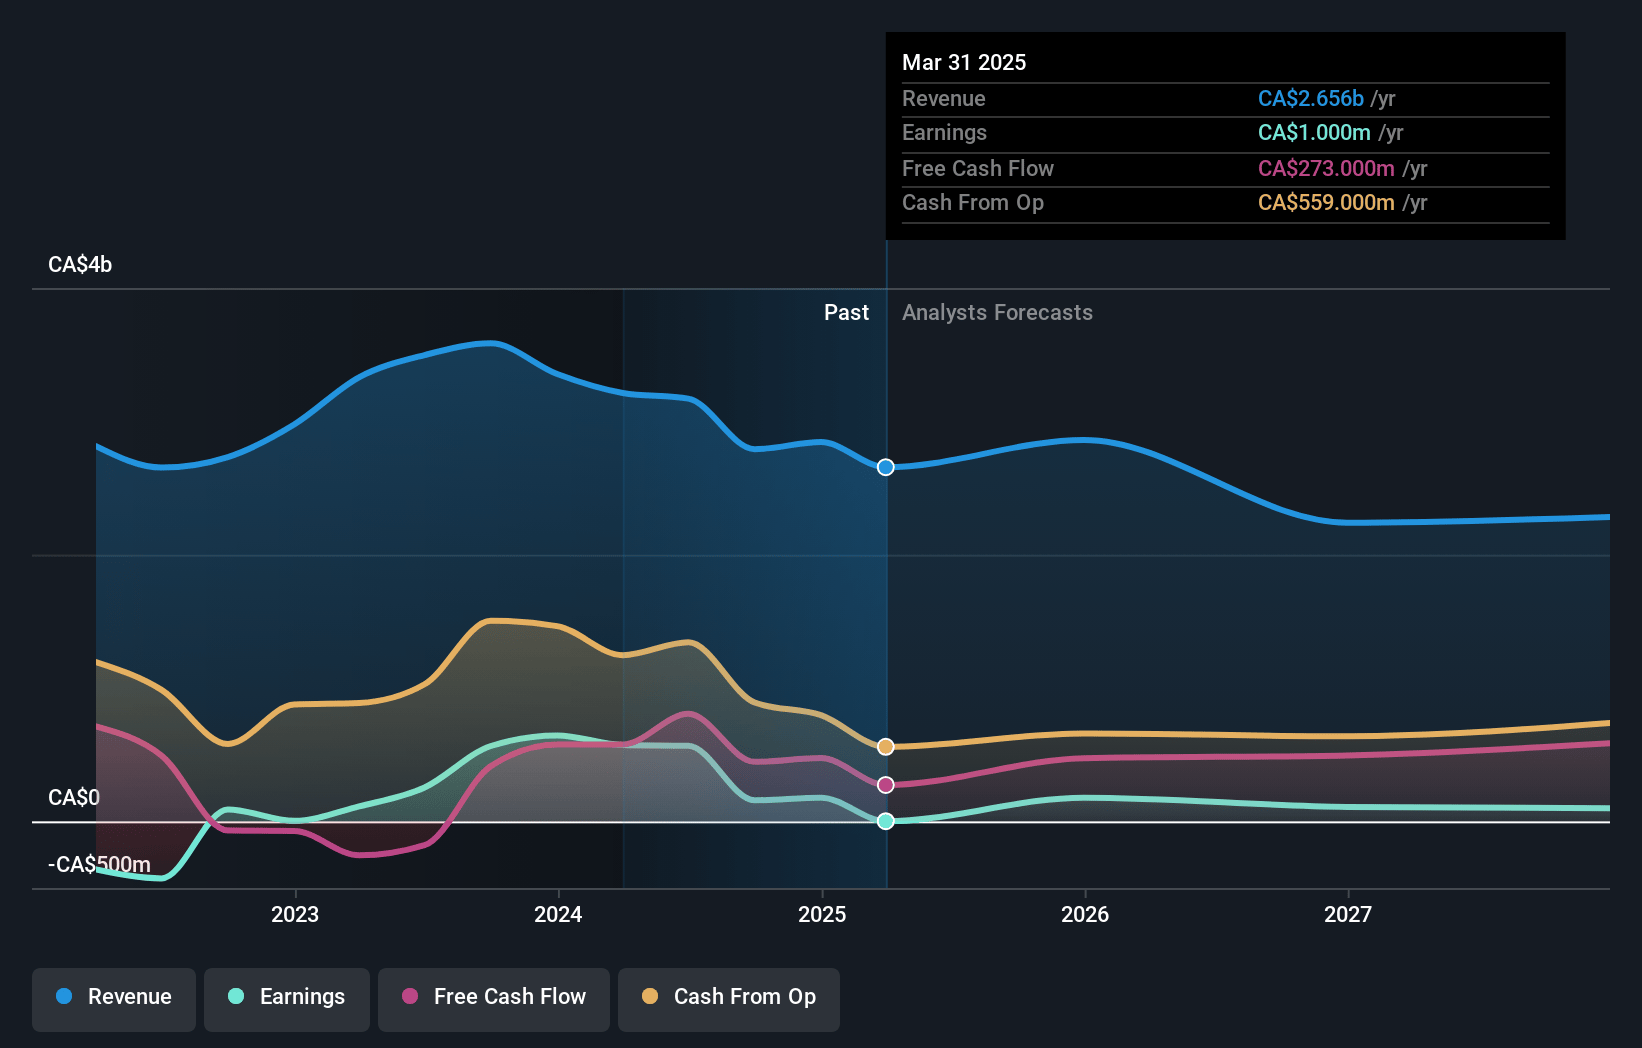Click the pink Free Cash Flow legend dot
This screenshot has width=1642, height=1048.
point(410,996)
